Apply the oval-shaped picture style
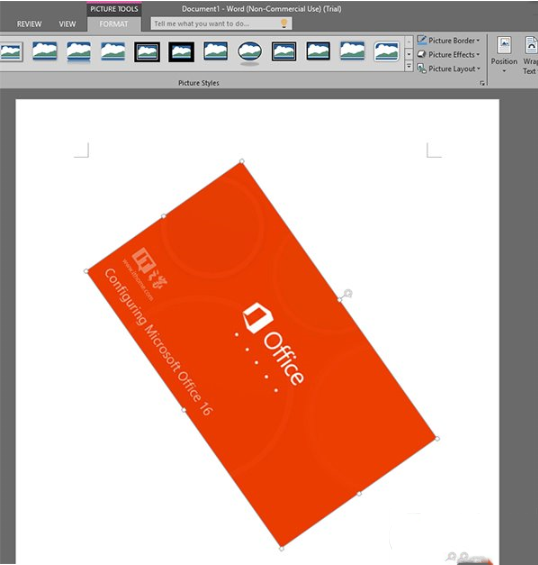 coord(250,52)
